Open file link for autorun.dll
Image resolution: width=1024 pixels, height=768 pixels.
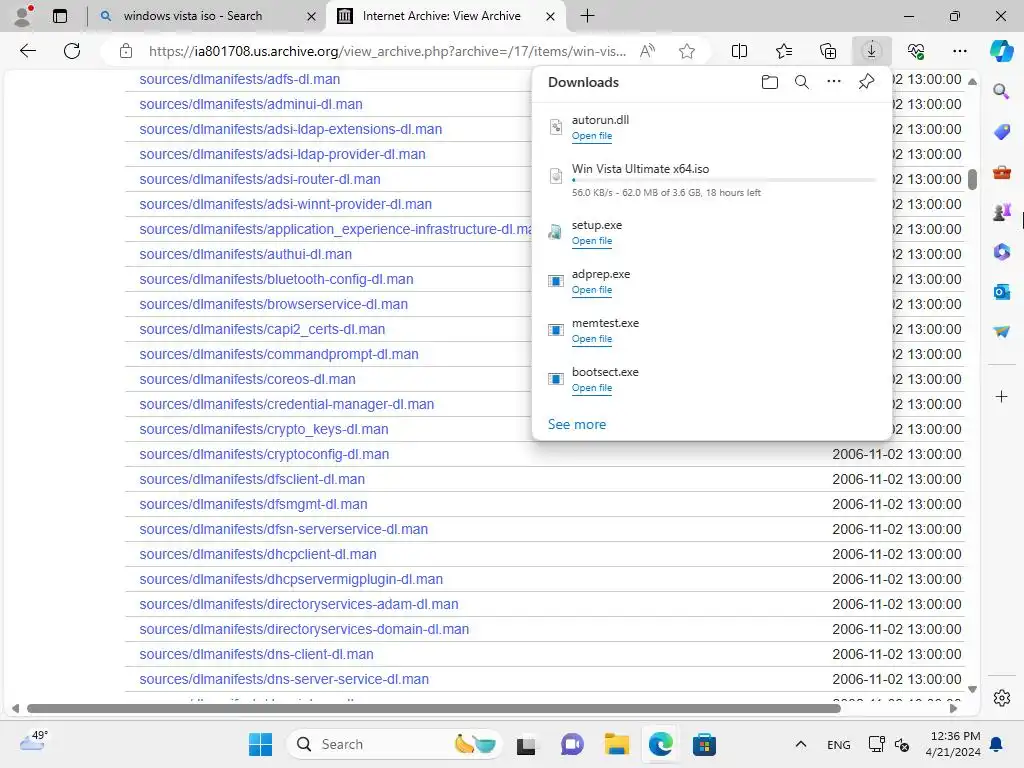pyautogui.click(x=592, y=136)
